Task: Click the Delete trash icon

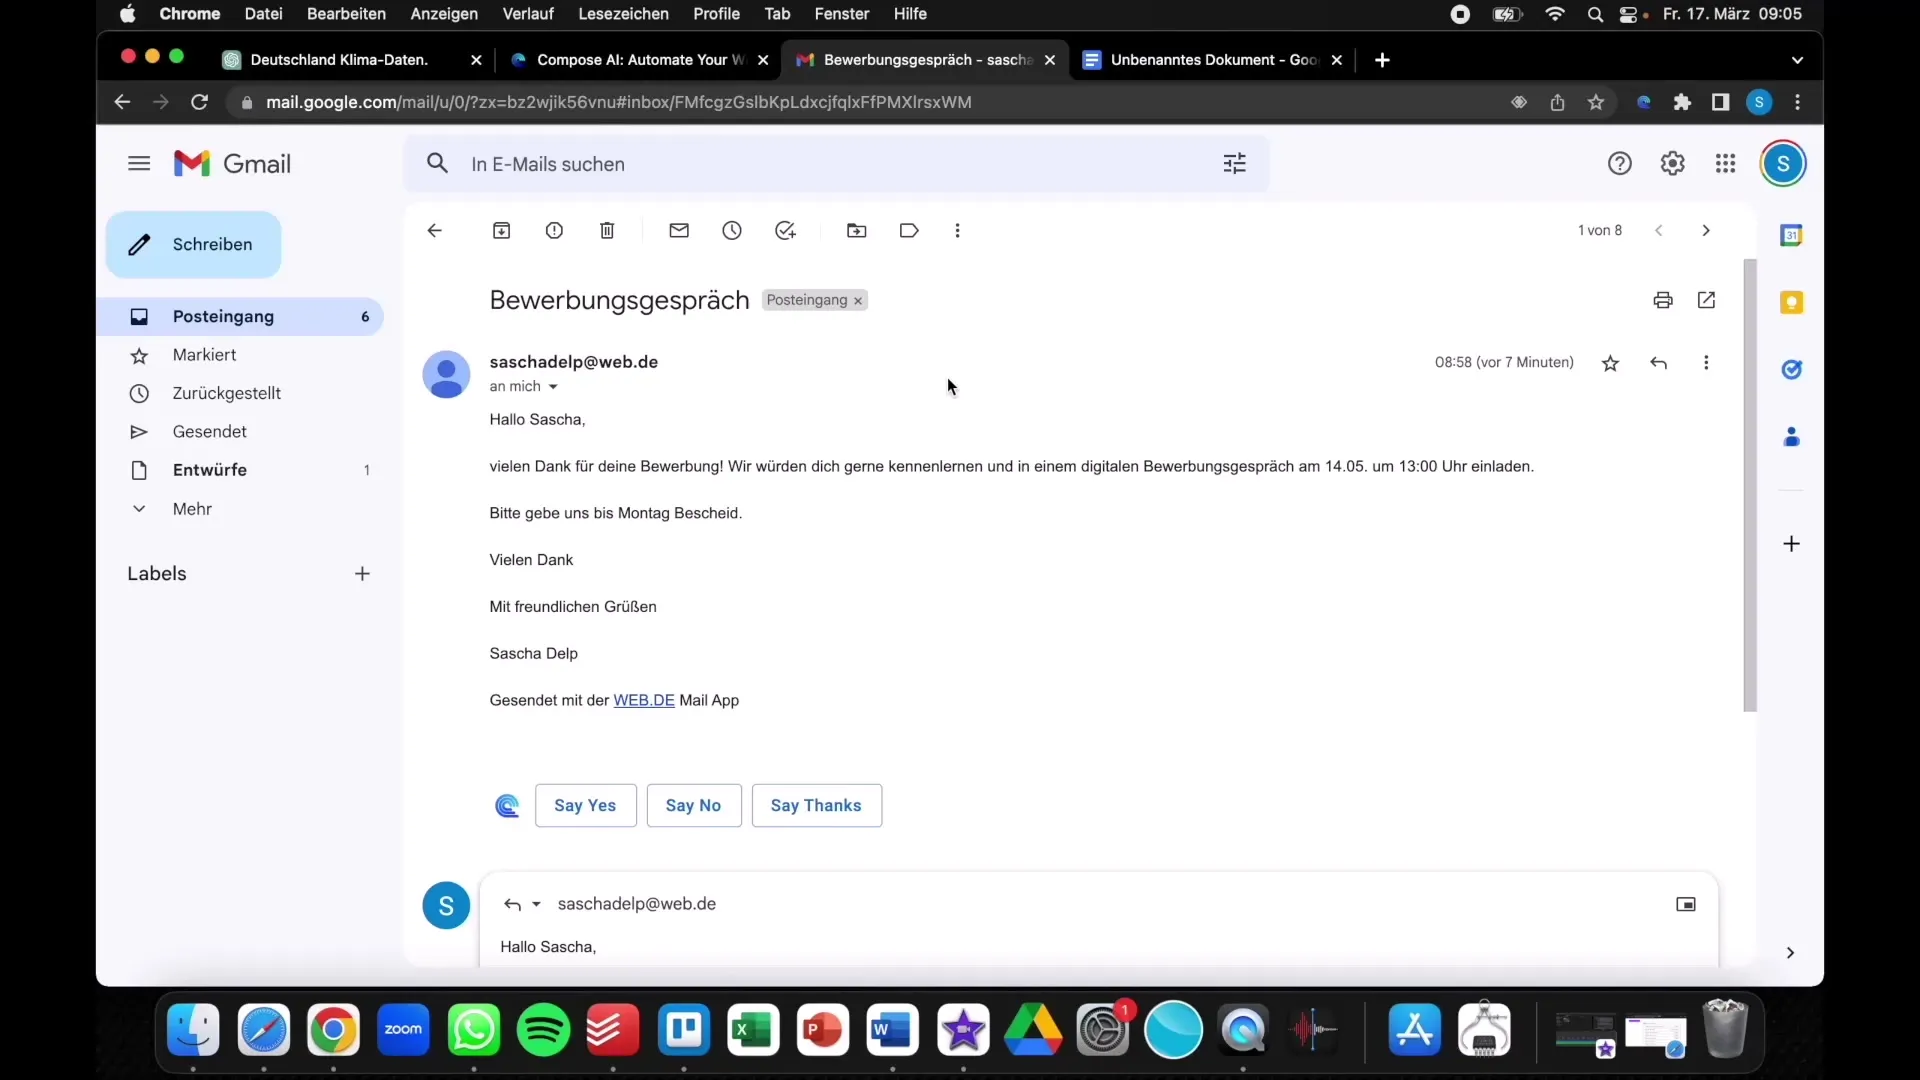Action: (607, 231)
